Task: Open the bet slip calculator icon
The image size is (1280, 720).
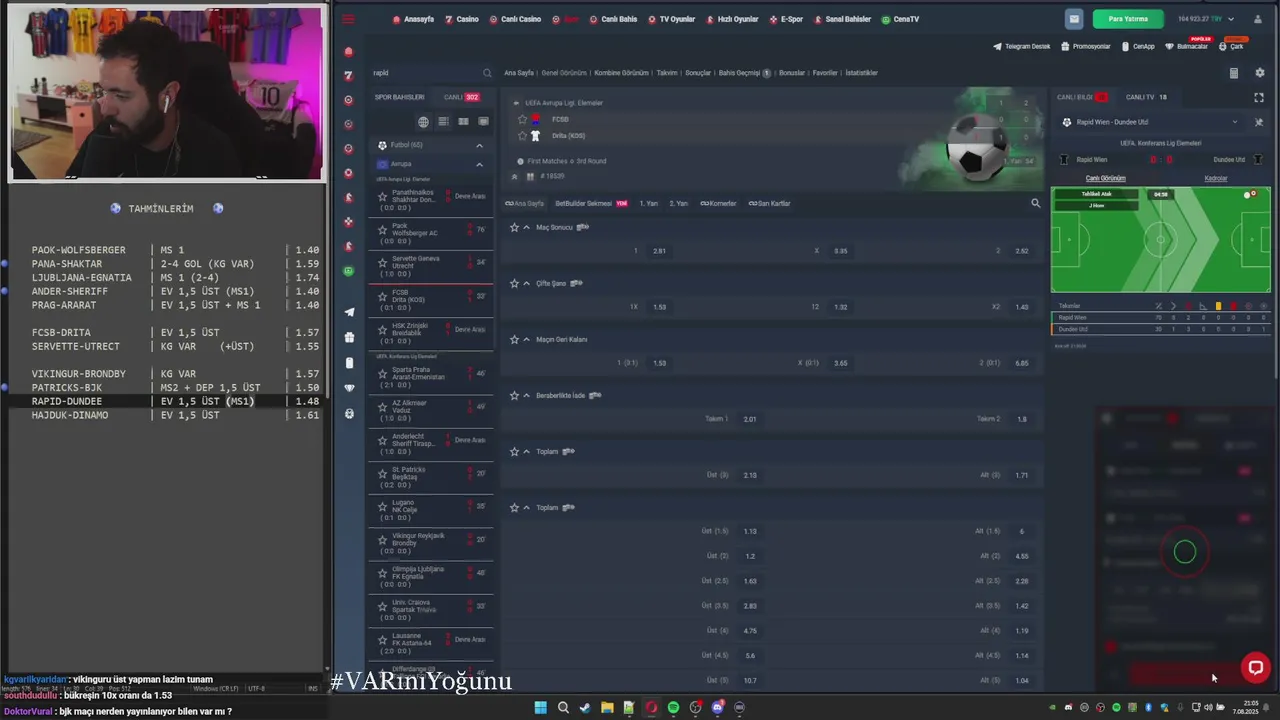Action: pyautogui.click(x=1233, y=73)
